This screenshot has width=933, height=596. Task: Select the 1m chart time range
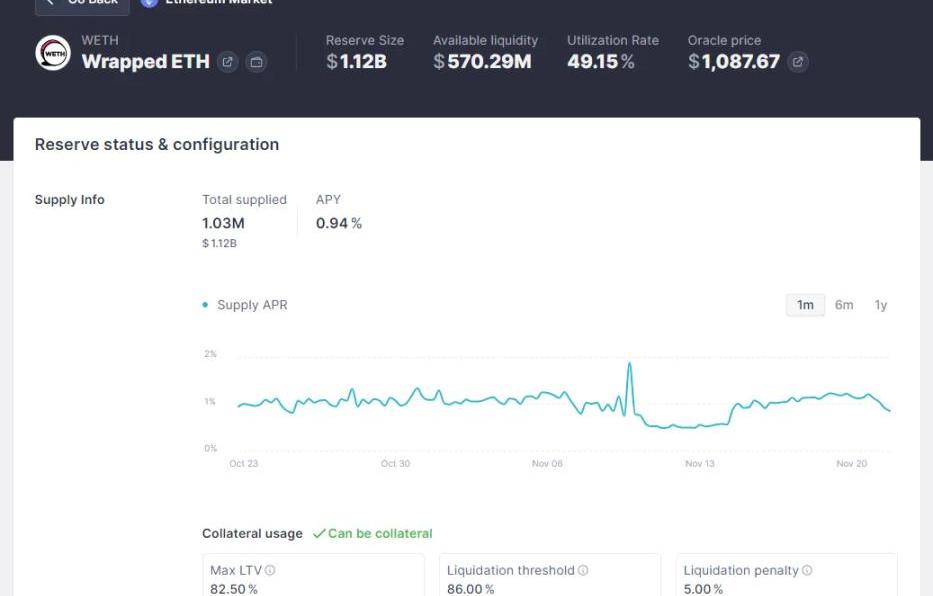[805, 305]
